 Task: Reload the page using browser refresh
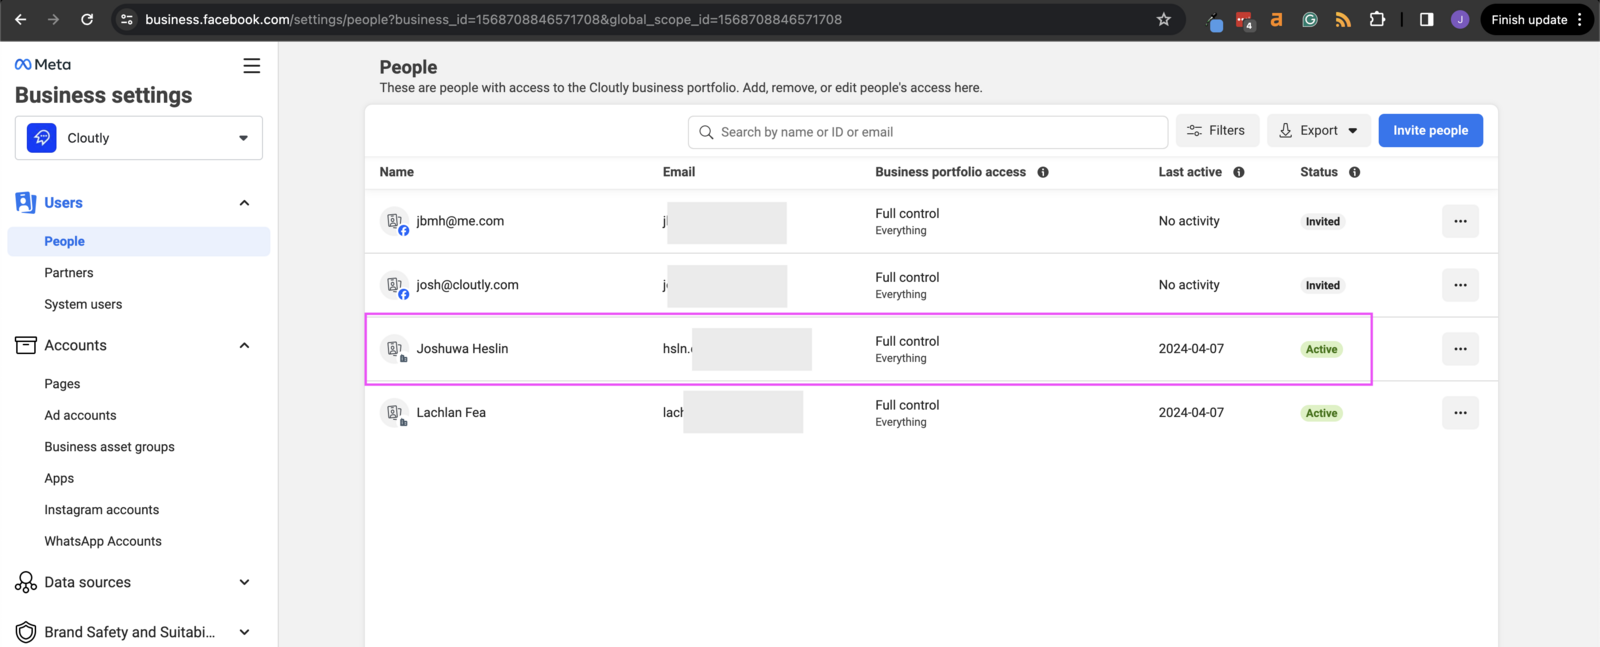(87, 20)
